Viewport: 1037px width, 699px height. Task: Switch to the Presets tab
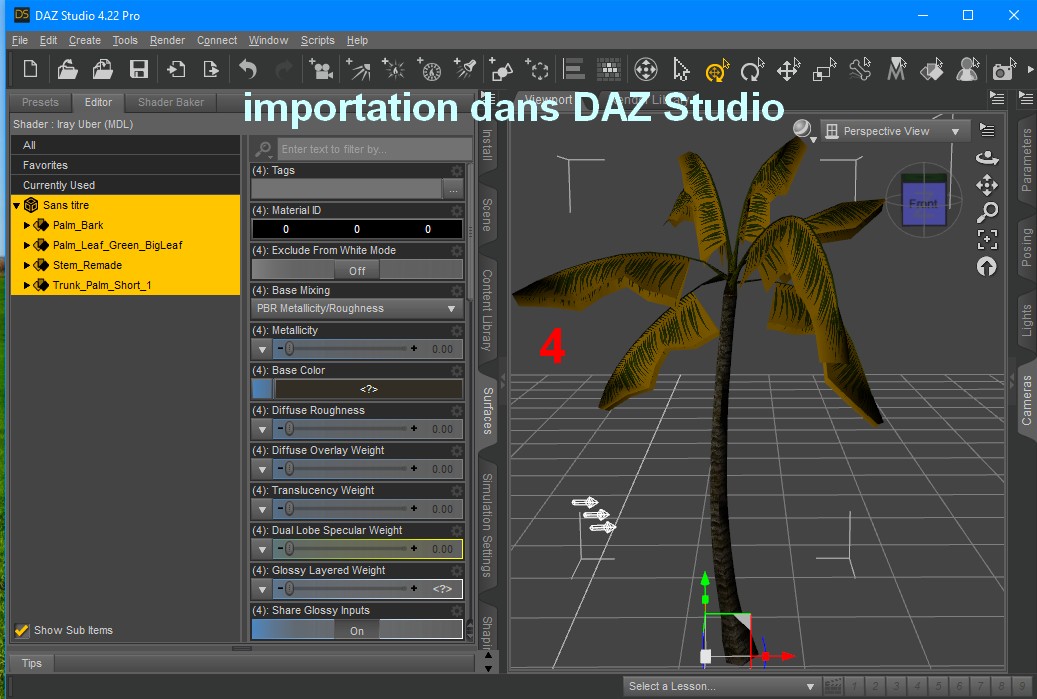(40, 103)
